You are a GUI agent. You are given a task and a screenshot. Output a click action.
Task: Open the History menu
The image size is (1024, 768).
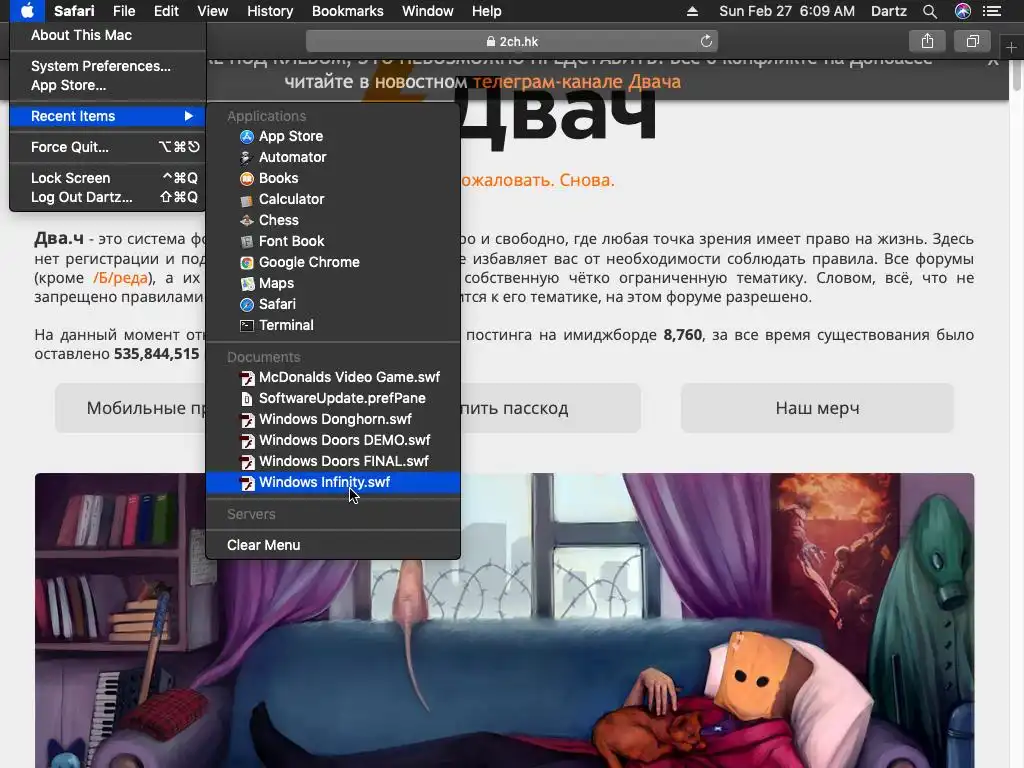tap(270, 11)
